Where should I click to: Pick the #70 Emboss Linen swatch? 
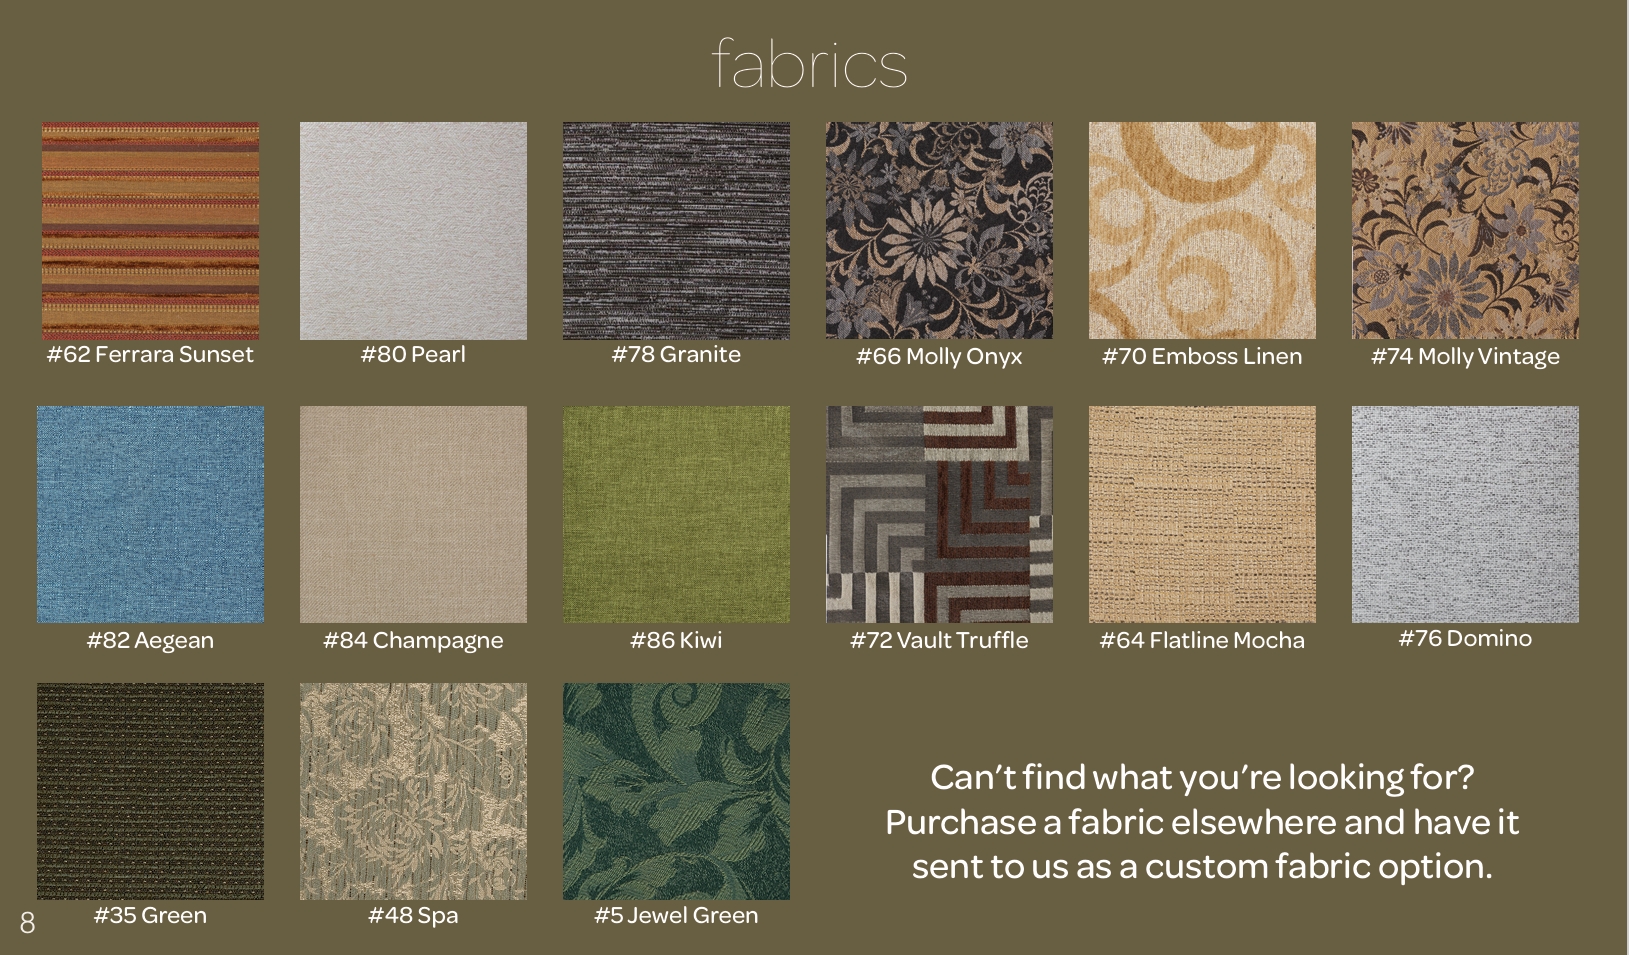[1202, 231]
